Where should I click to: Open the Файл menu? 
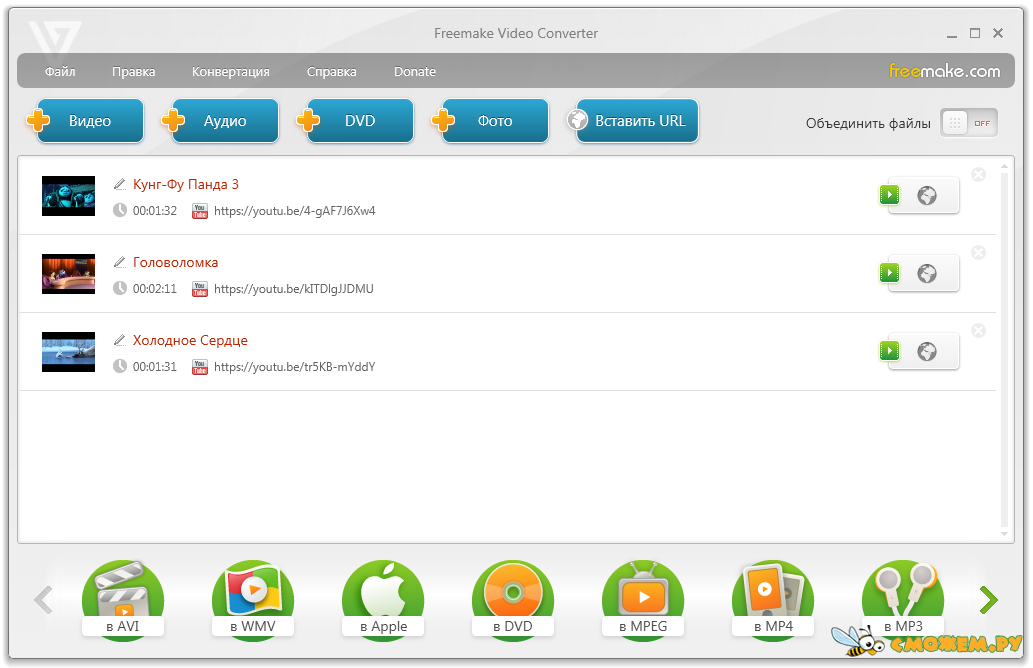tap(60, 71)
